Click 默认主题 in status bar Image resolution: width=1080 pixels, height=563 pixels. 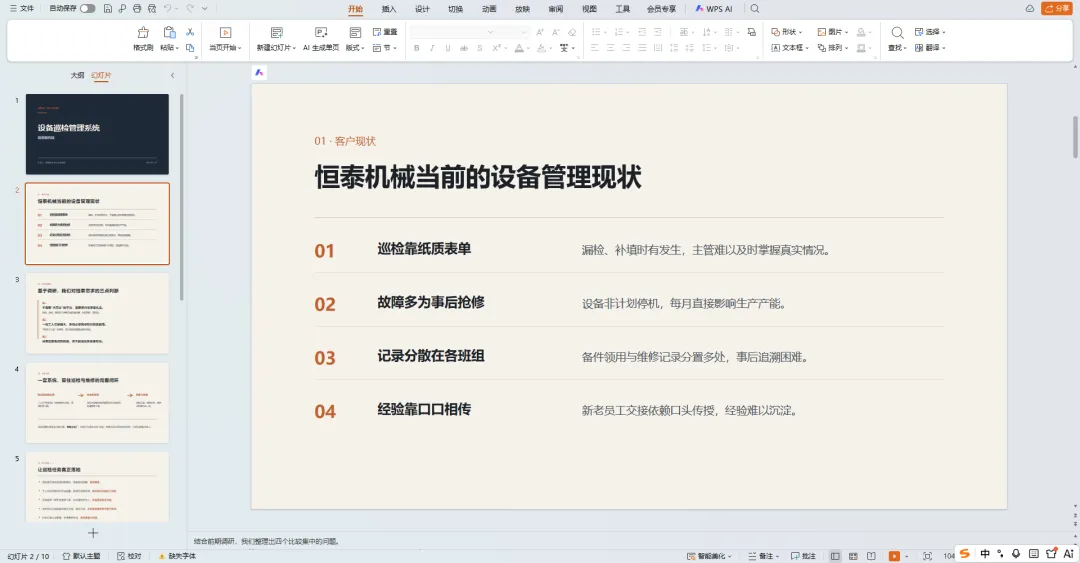(x=81, y=556)
